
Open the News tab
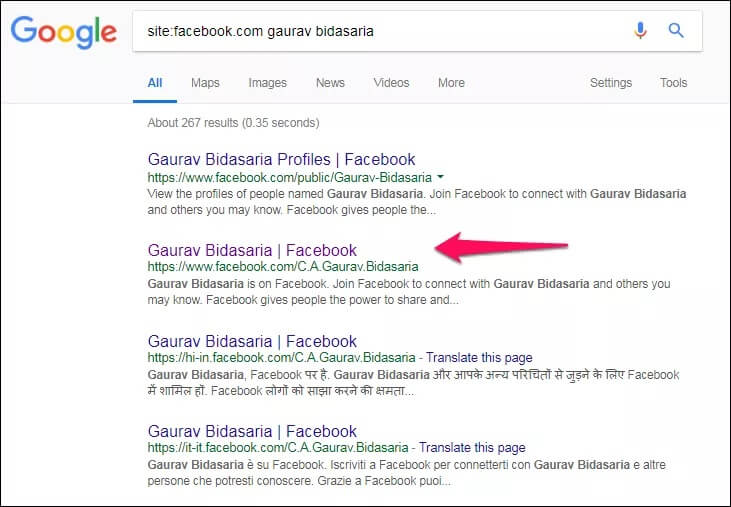[x=330, y=83]
